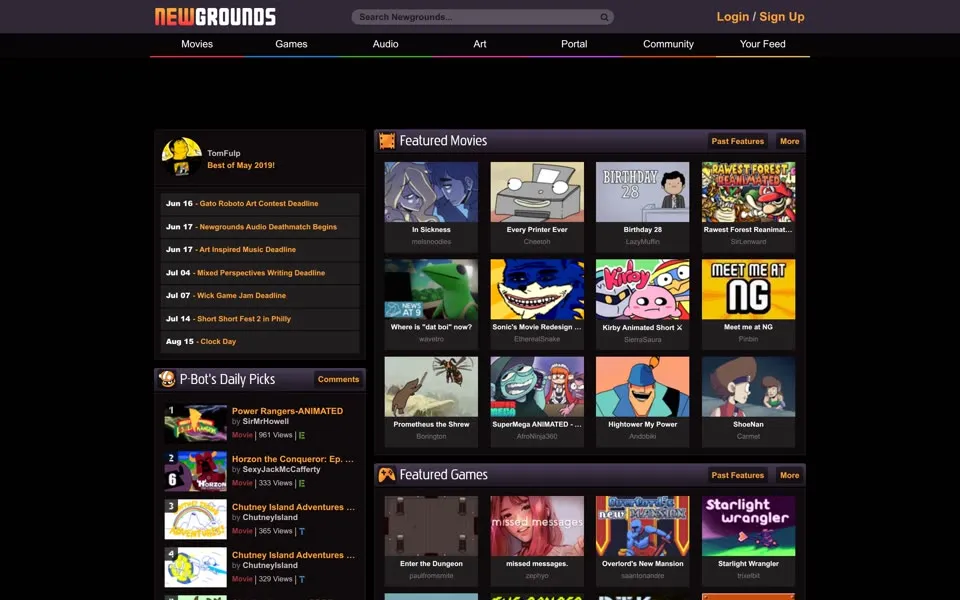Click Past Features in Featured Movies
This screenshot has height=600, width=960.
(738, 141)
